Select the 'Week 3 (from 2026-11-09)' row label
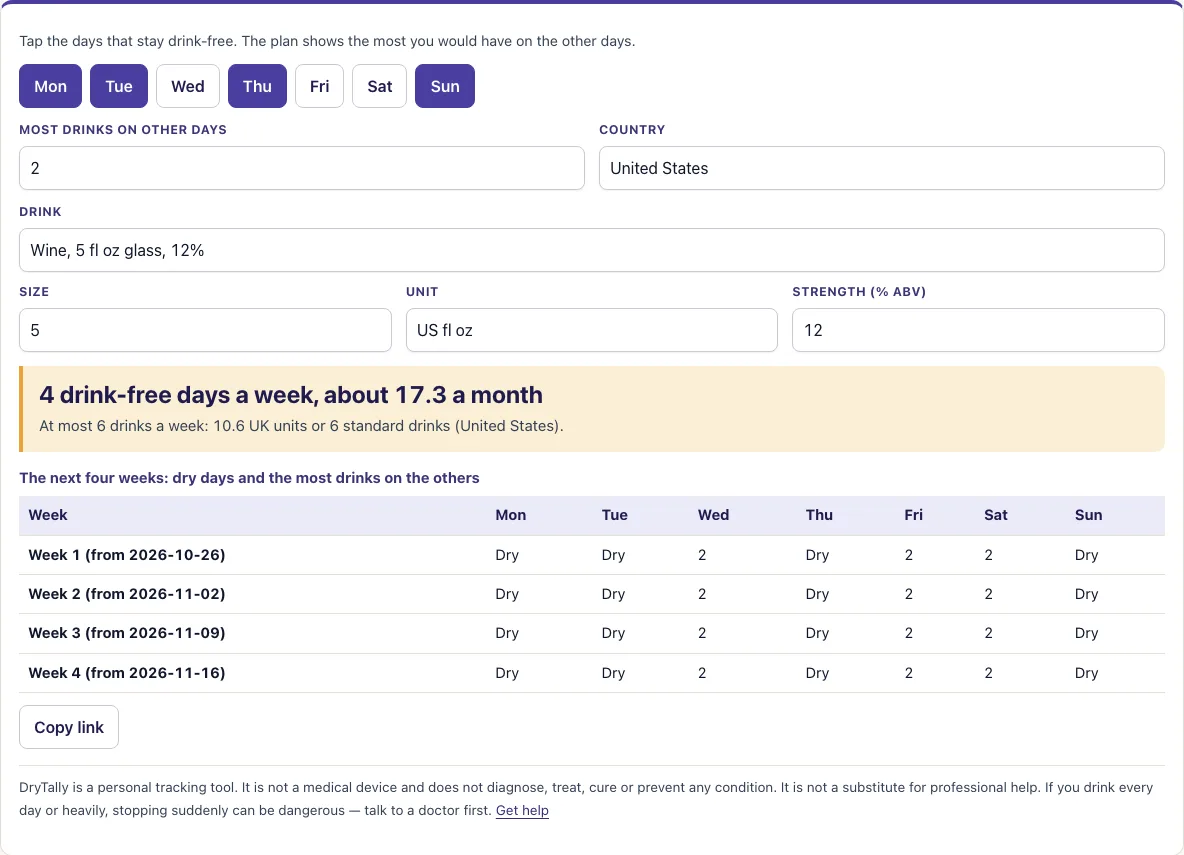The width and height of the screenshot is (1184, 855). tap(127, 633)
